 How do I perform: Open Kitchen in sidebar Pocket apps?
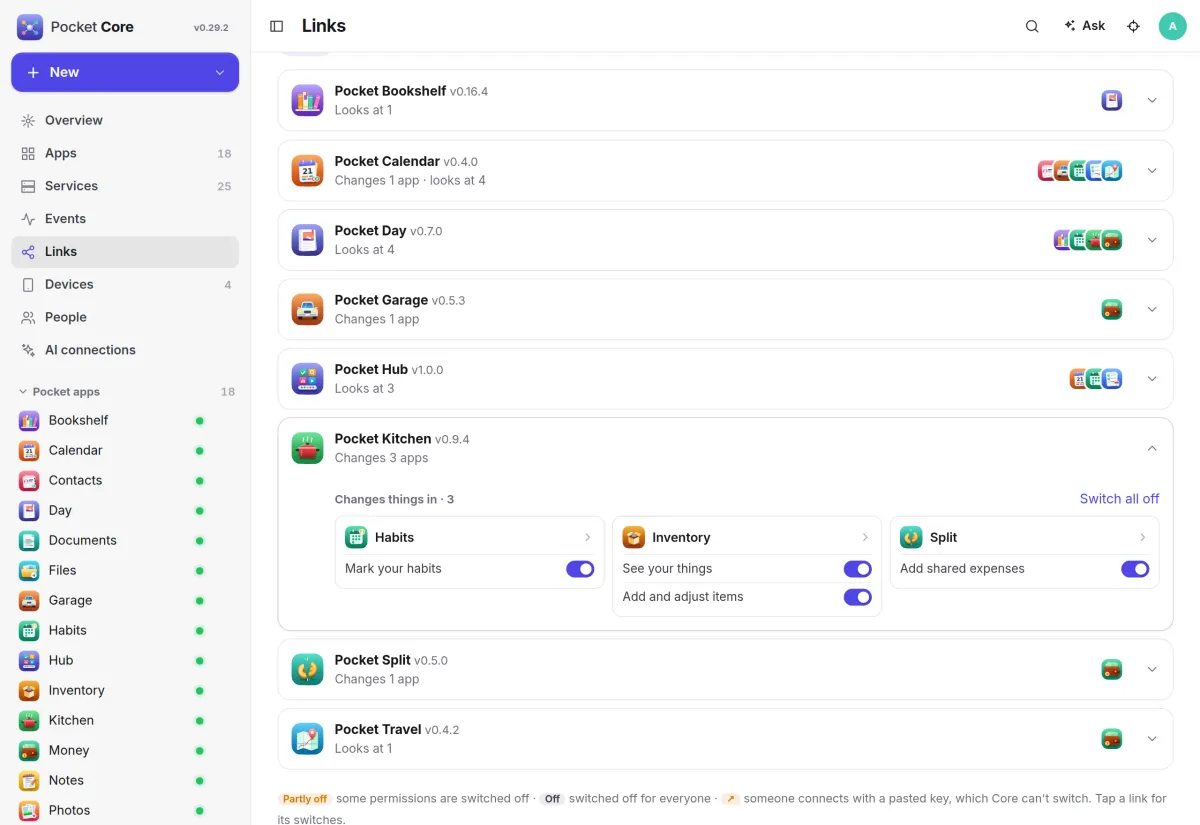[x=125, y=720]
